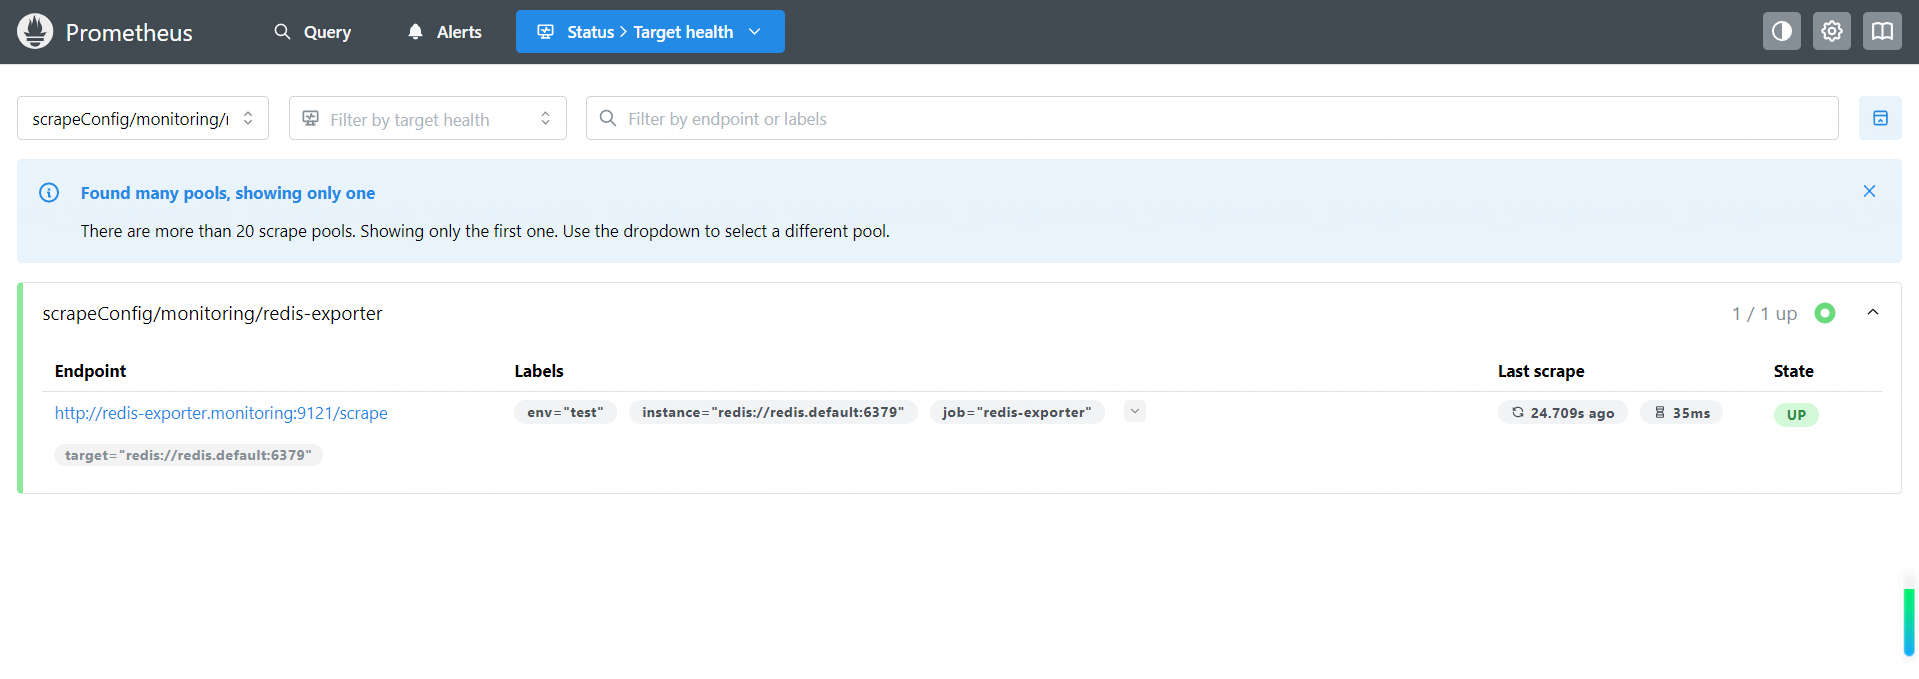Open the Query page

313,32
